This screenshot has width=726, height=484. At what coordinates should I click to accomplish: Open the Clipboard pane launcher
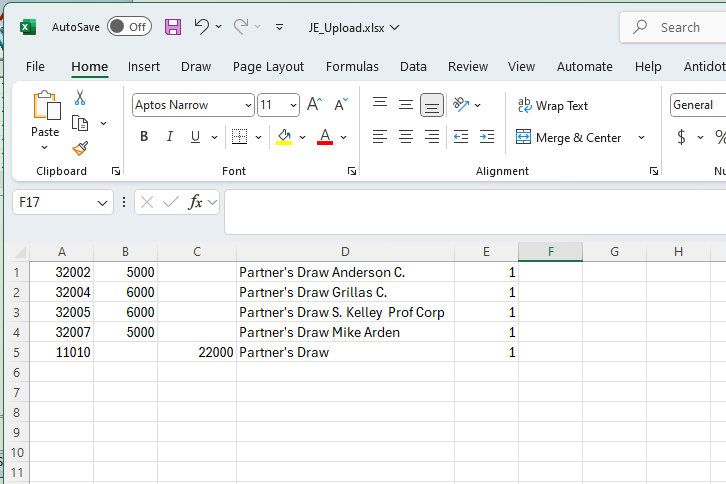click(x=116, y=171)
